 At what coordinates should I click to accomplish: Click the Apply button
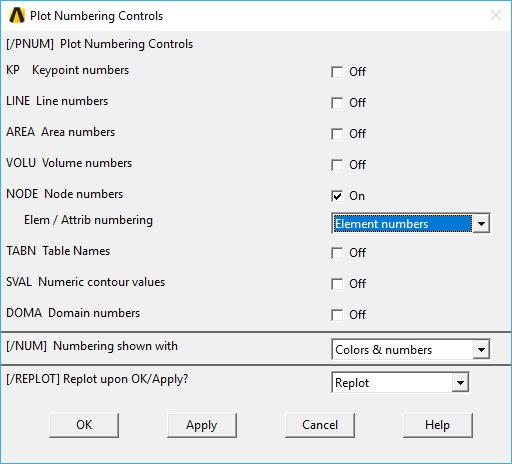202,425
